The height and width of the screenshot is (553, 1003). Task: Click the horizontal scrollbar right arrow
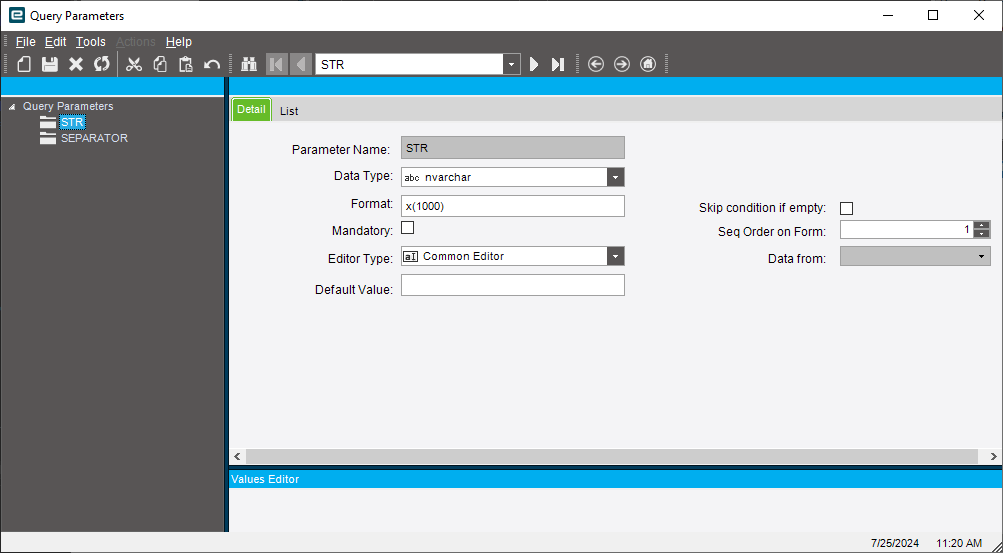pyautogui.click(x=993, y=456)
